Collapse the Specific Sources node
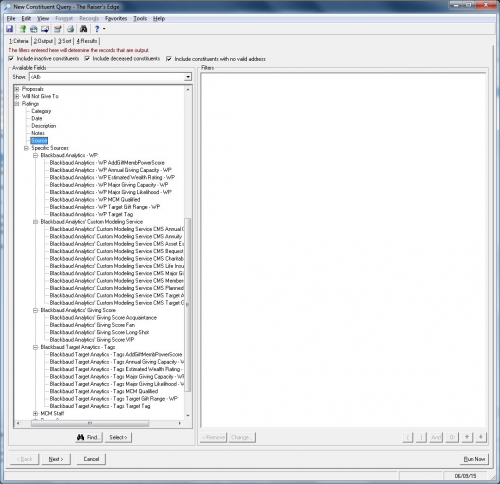The height and width of the screenshot is (484, 500). [26, 148]
